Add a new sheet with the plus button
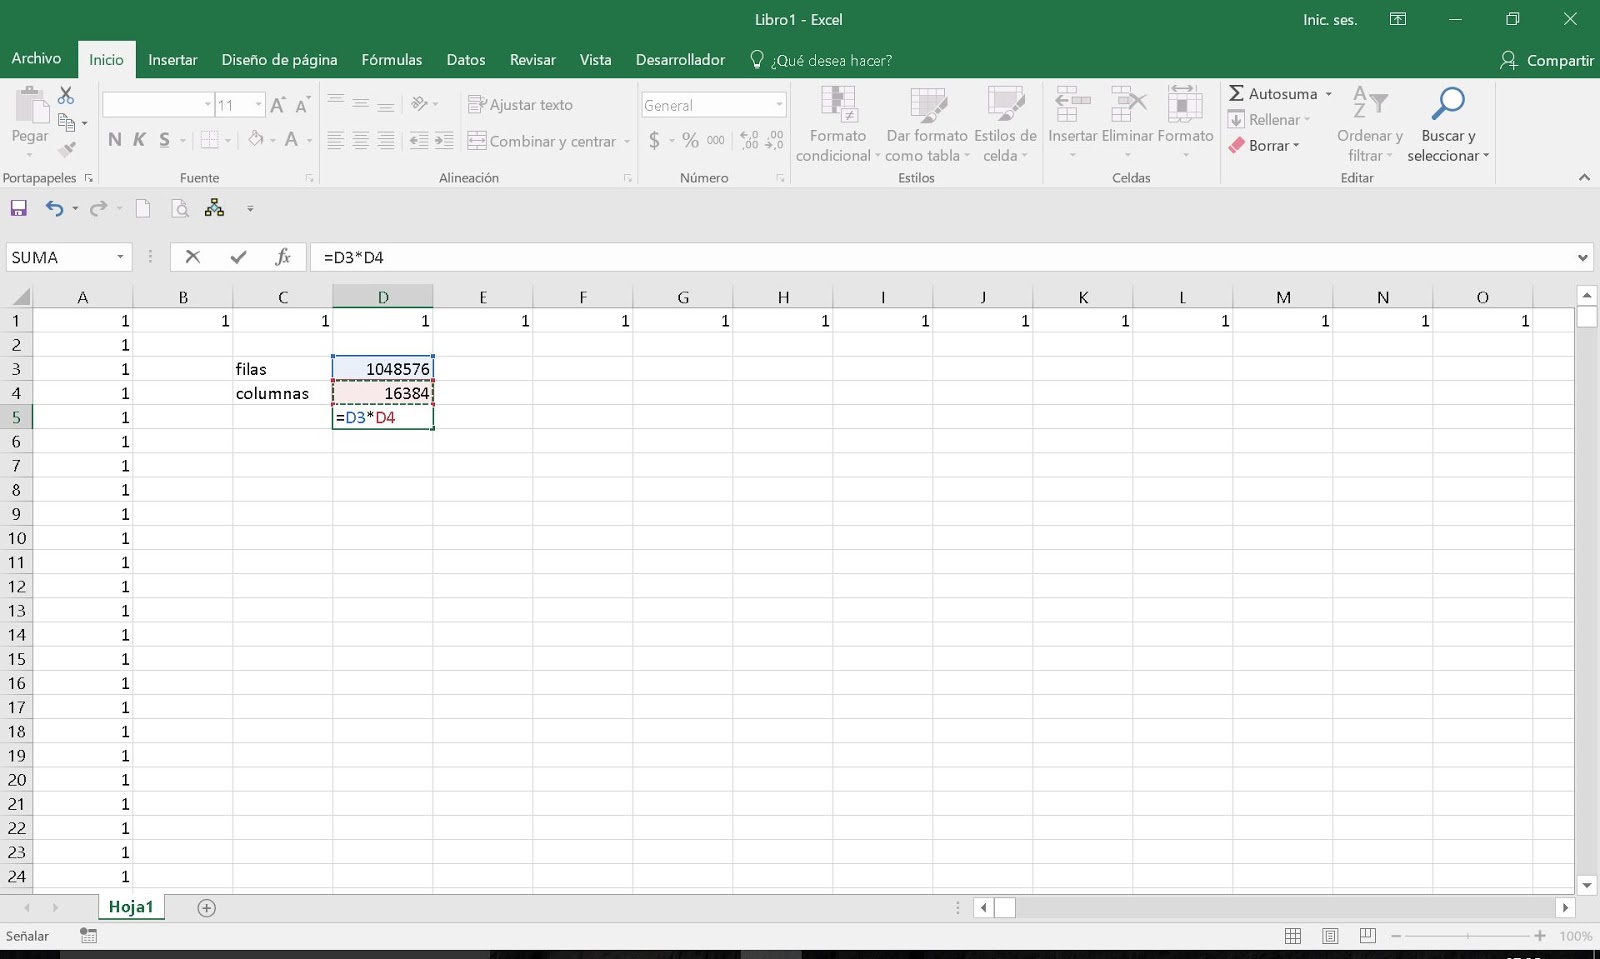The image size is (1600, 959). 206,907
